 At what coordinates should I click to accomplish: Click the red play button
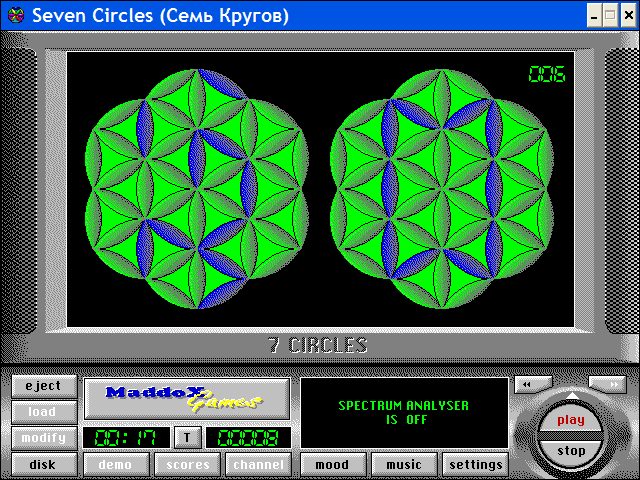(x=571, y=420)
